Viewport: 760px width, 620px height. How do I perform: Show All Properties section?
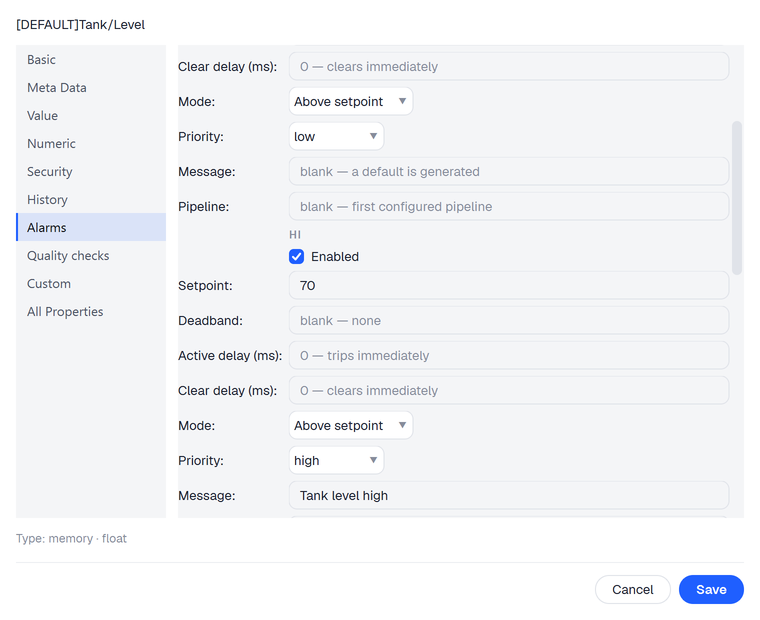[x=91, y=312]
